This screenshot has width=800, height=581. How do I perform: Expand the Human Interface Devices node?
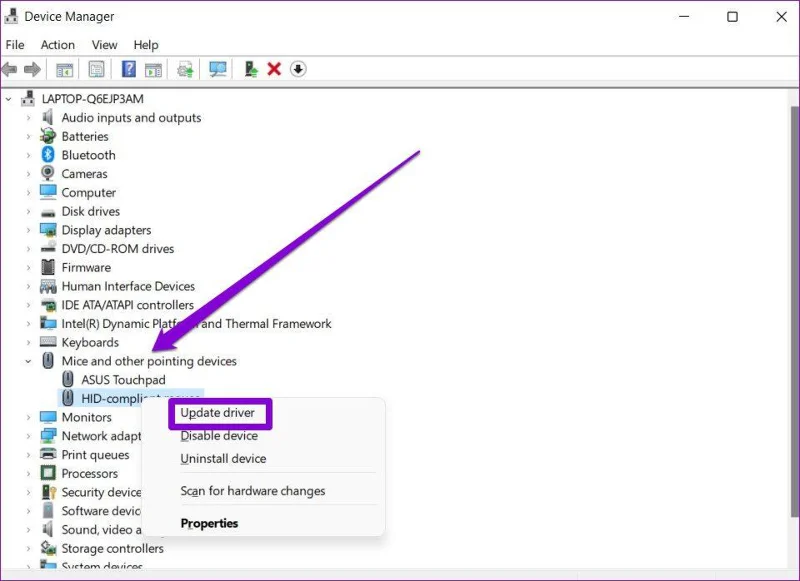click(x=29, y=286)
